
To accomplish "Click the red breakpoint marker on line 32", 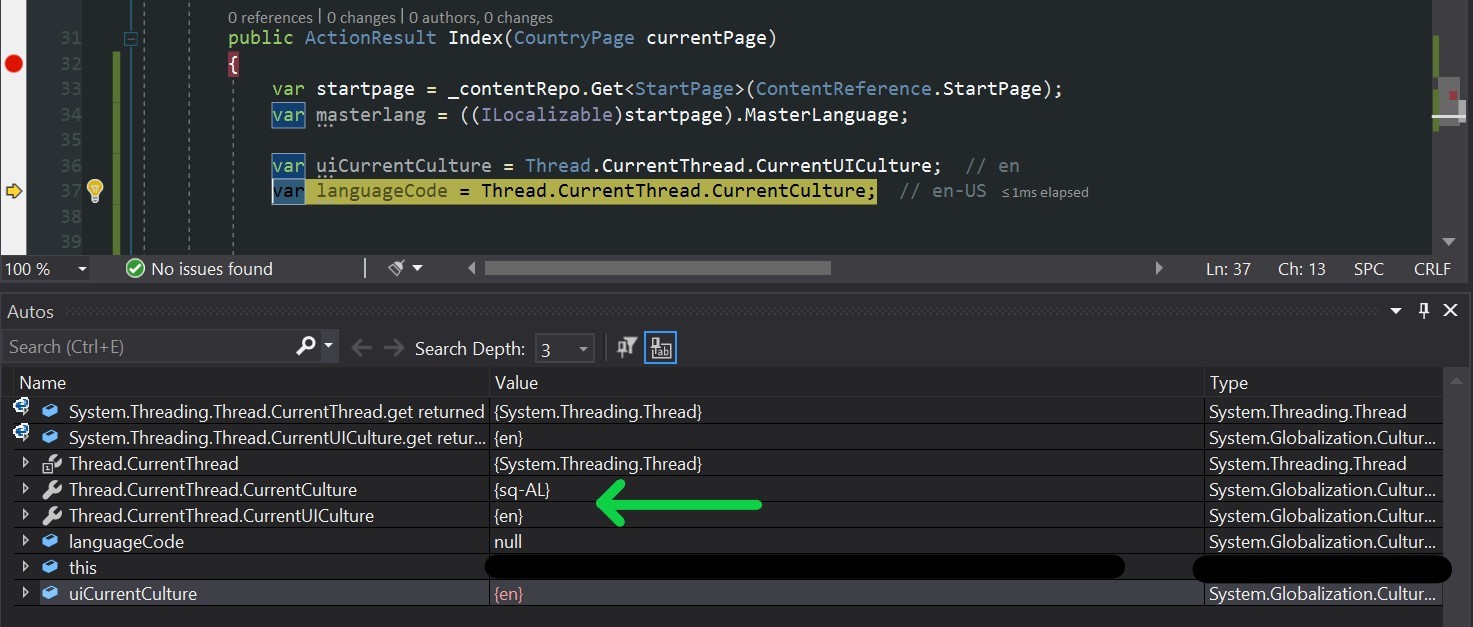I will tap(13, 64).
